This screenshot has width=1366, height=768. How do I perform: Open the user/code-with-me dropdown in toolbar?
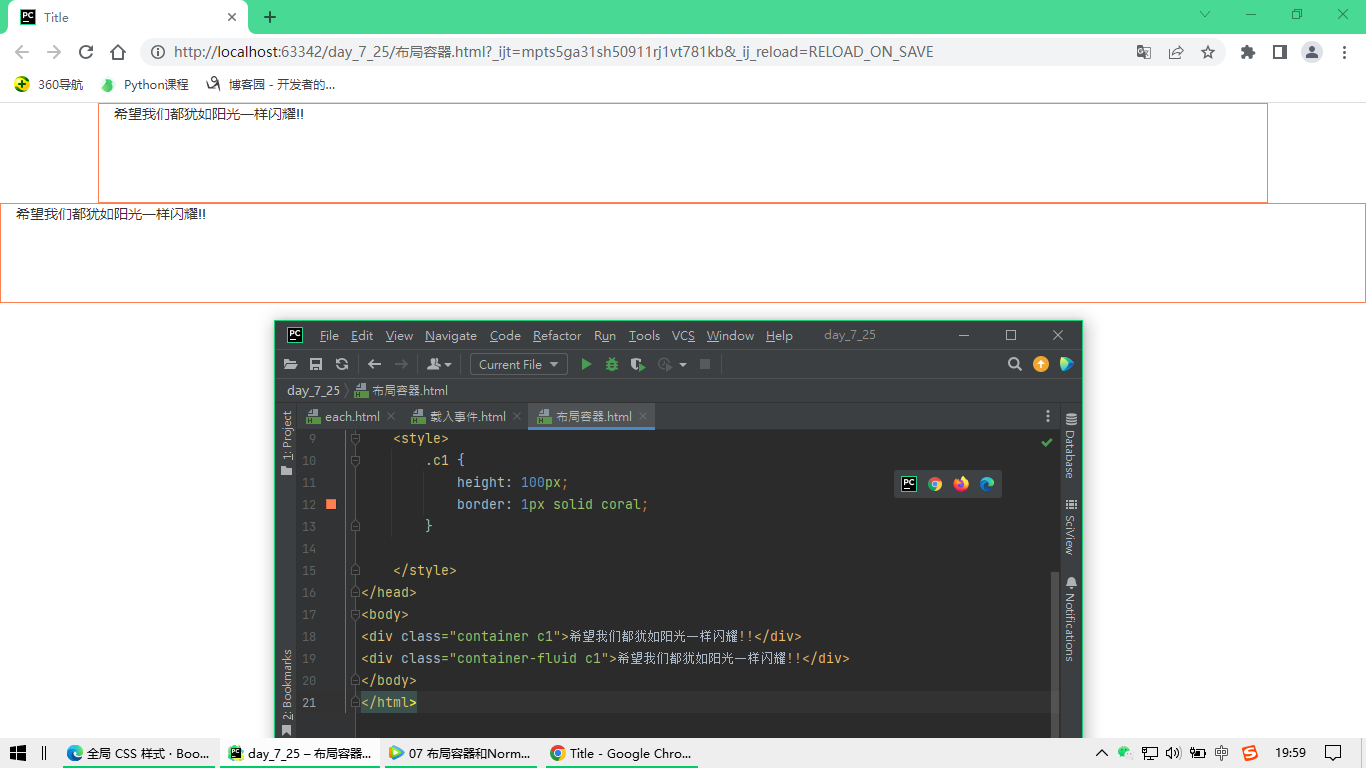click(x=439, y=365)
